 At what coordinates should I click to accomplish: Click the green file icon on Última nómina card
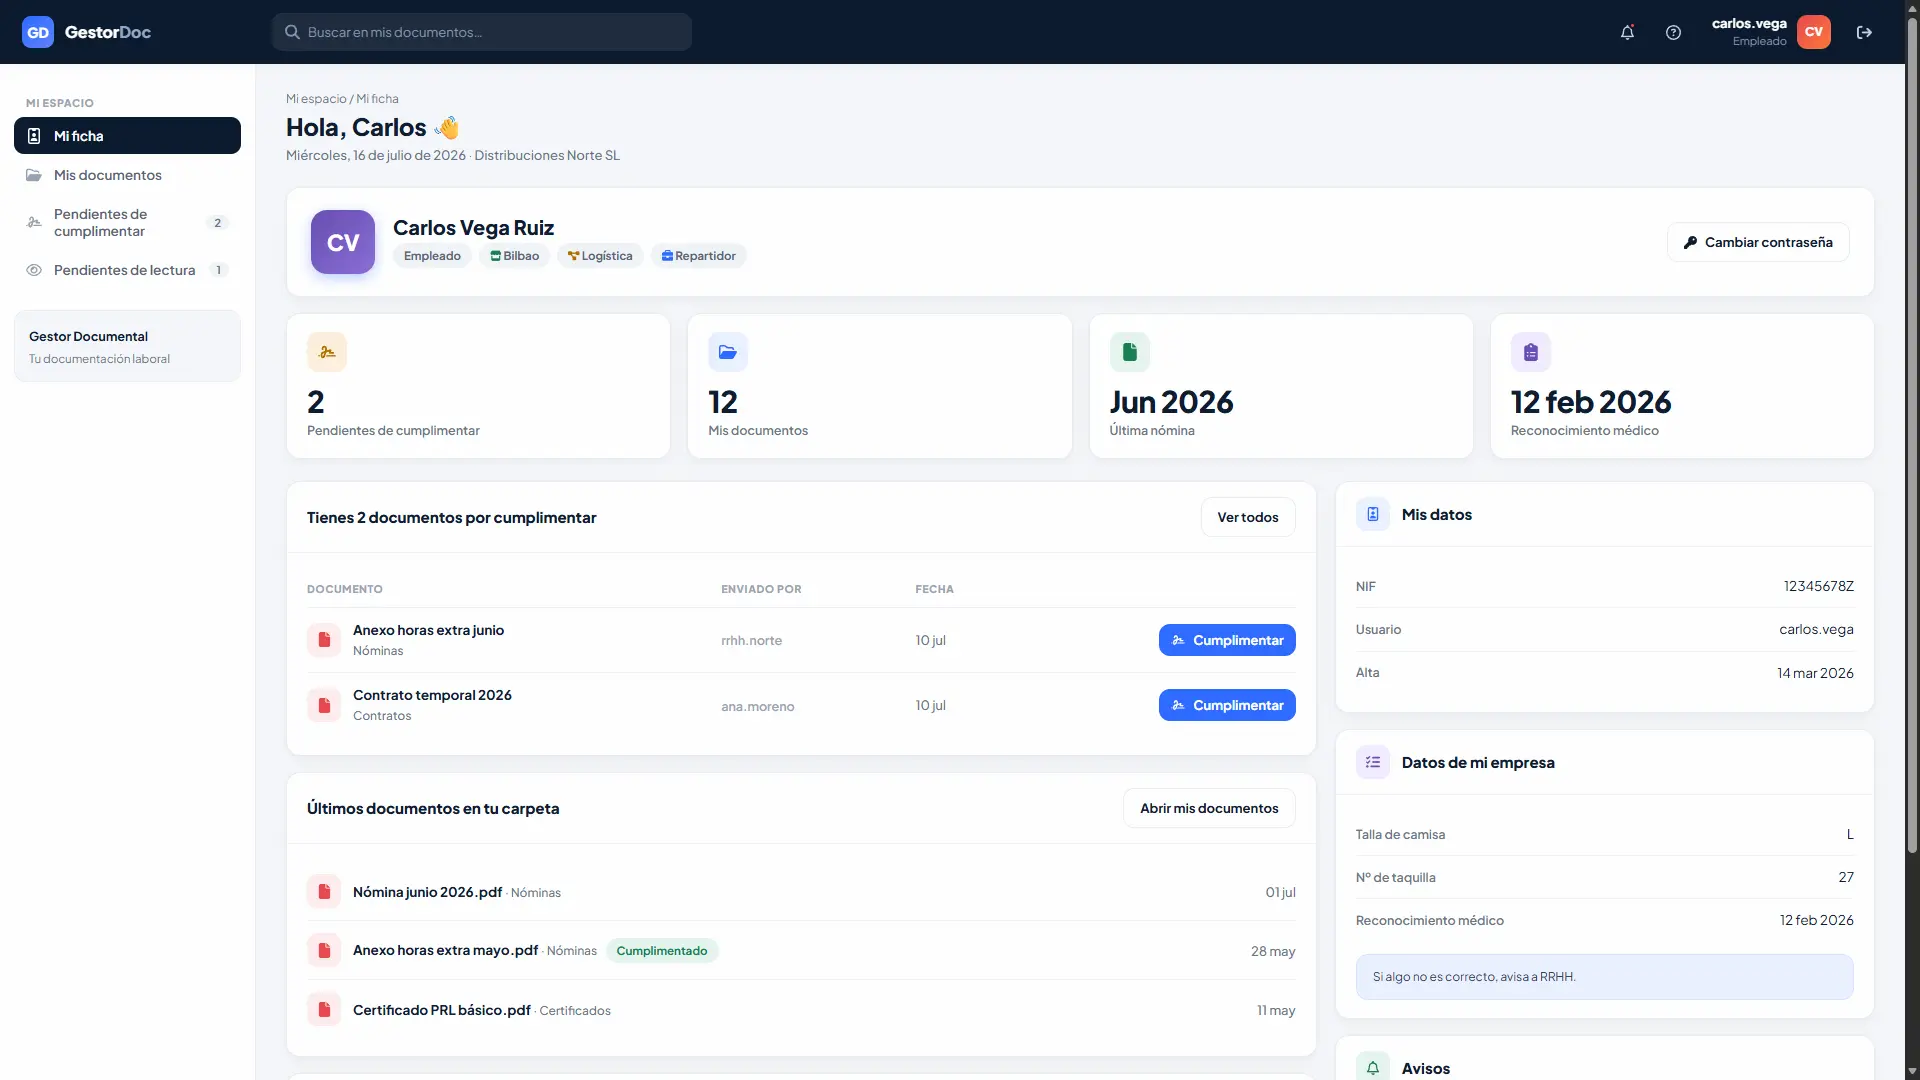(1129, 352)
